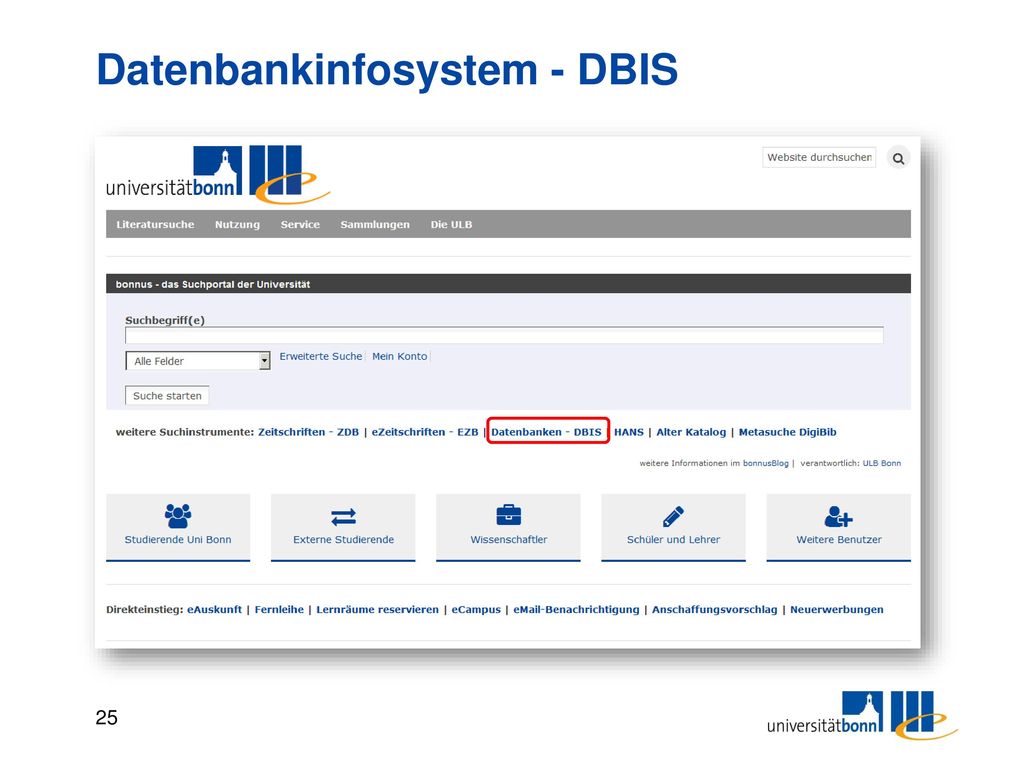This screenshot has width=1024, height=768.
Task: Open the Service menu
Action: click(x=300, y=225)
